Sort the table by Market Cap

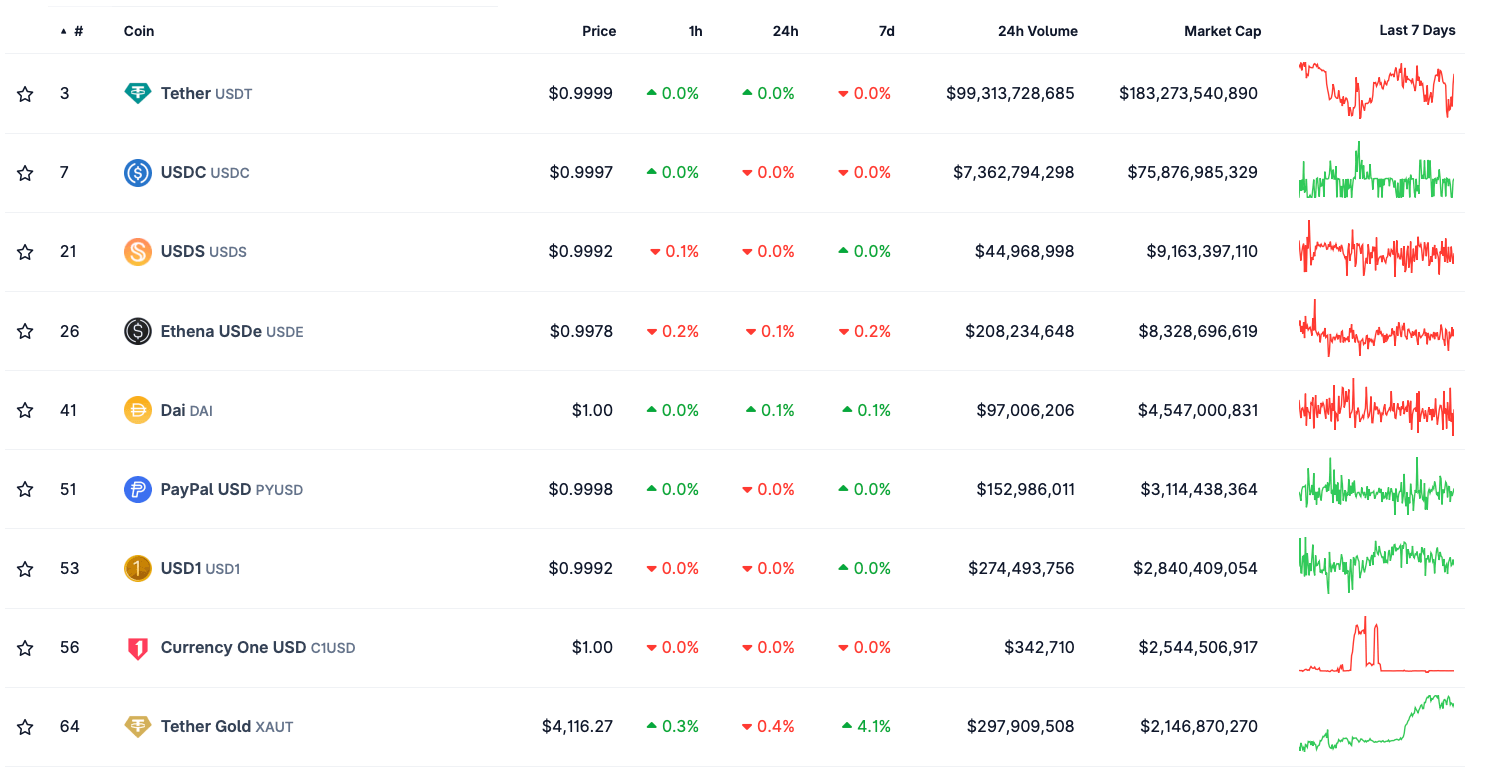tap(1222, 31)
